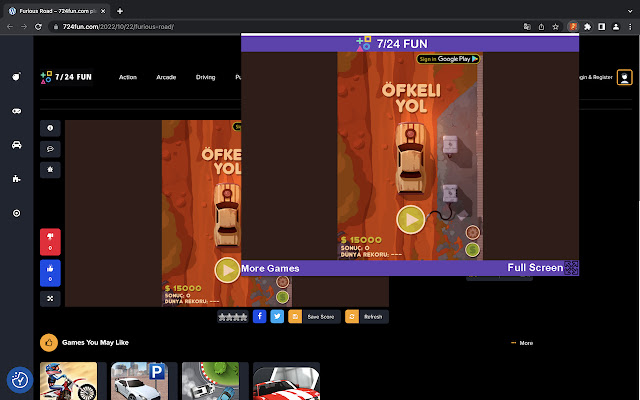Click the Login & Register link
The height and width of the screenshot is (400, 640).
tap(596, 77)
